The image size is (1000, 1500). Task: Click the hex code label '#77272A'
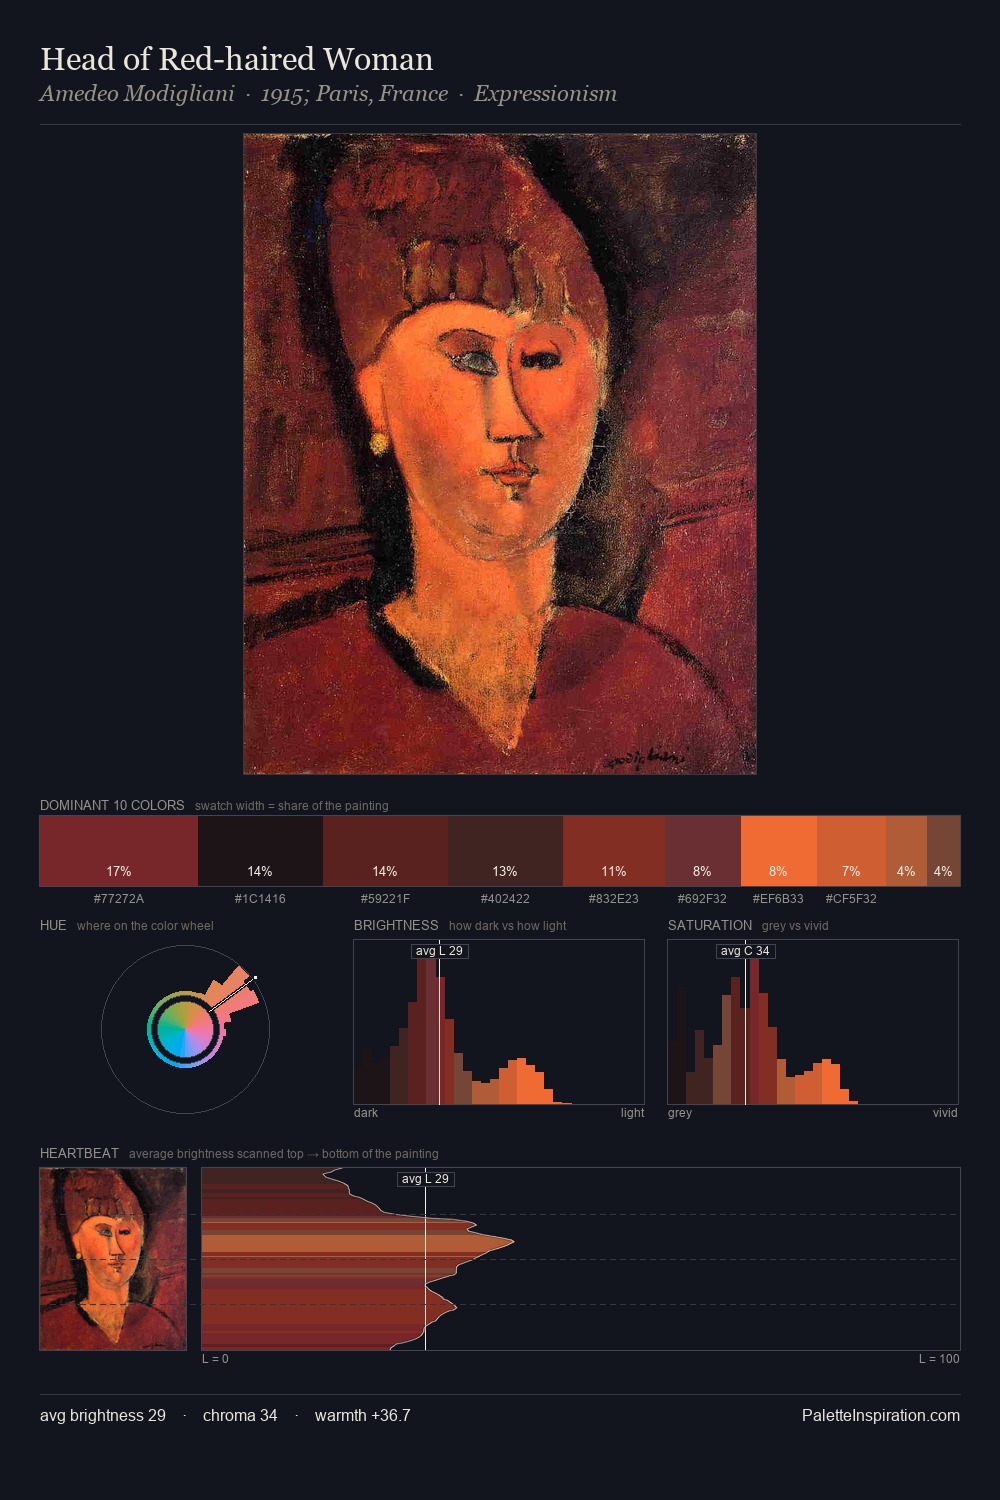(x=119, y=899)
